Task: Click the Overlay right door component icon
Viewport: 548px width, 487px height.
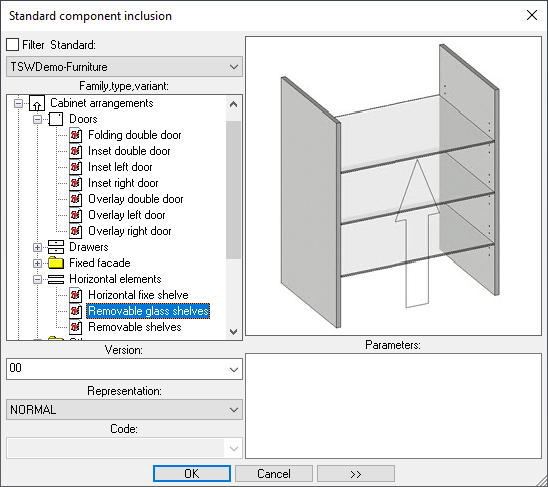Action: [x=75, y=231]
